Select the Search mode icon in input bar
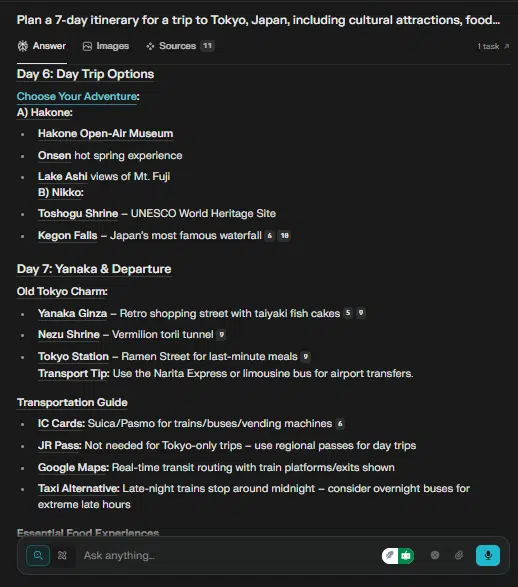Image resolution: width=518 pixels, height=587 pixels. [38, 555]
